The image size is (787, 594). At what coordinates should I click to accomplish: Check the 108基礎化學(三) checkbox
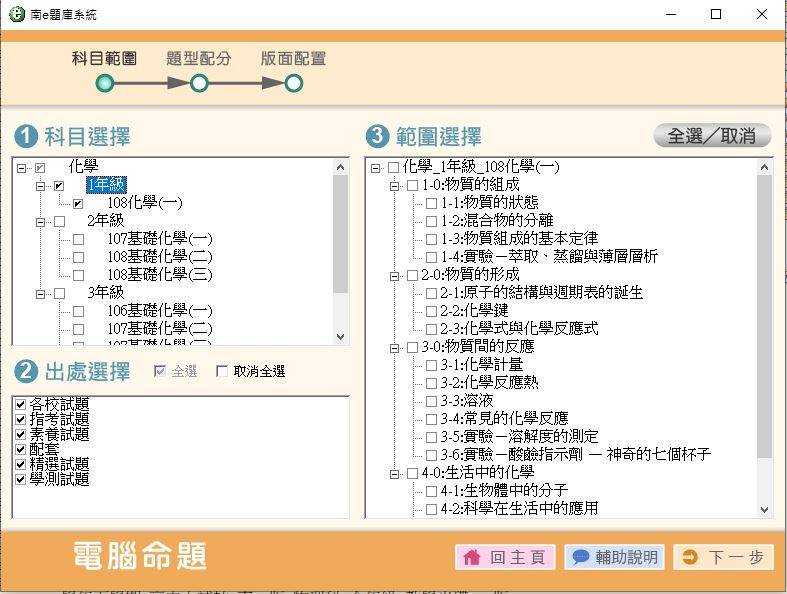click(78, 275)
